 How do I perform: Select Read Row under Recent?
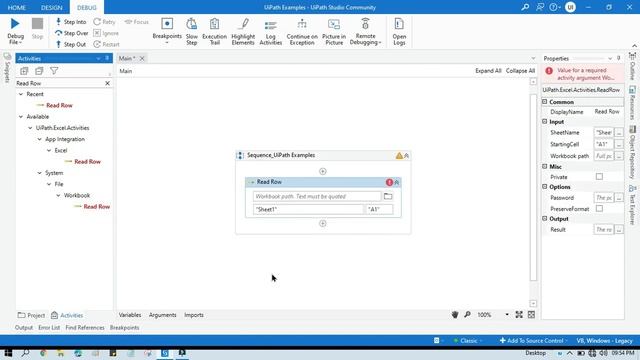59,105
